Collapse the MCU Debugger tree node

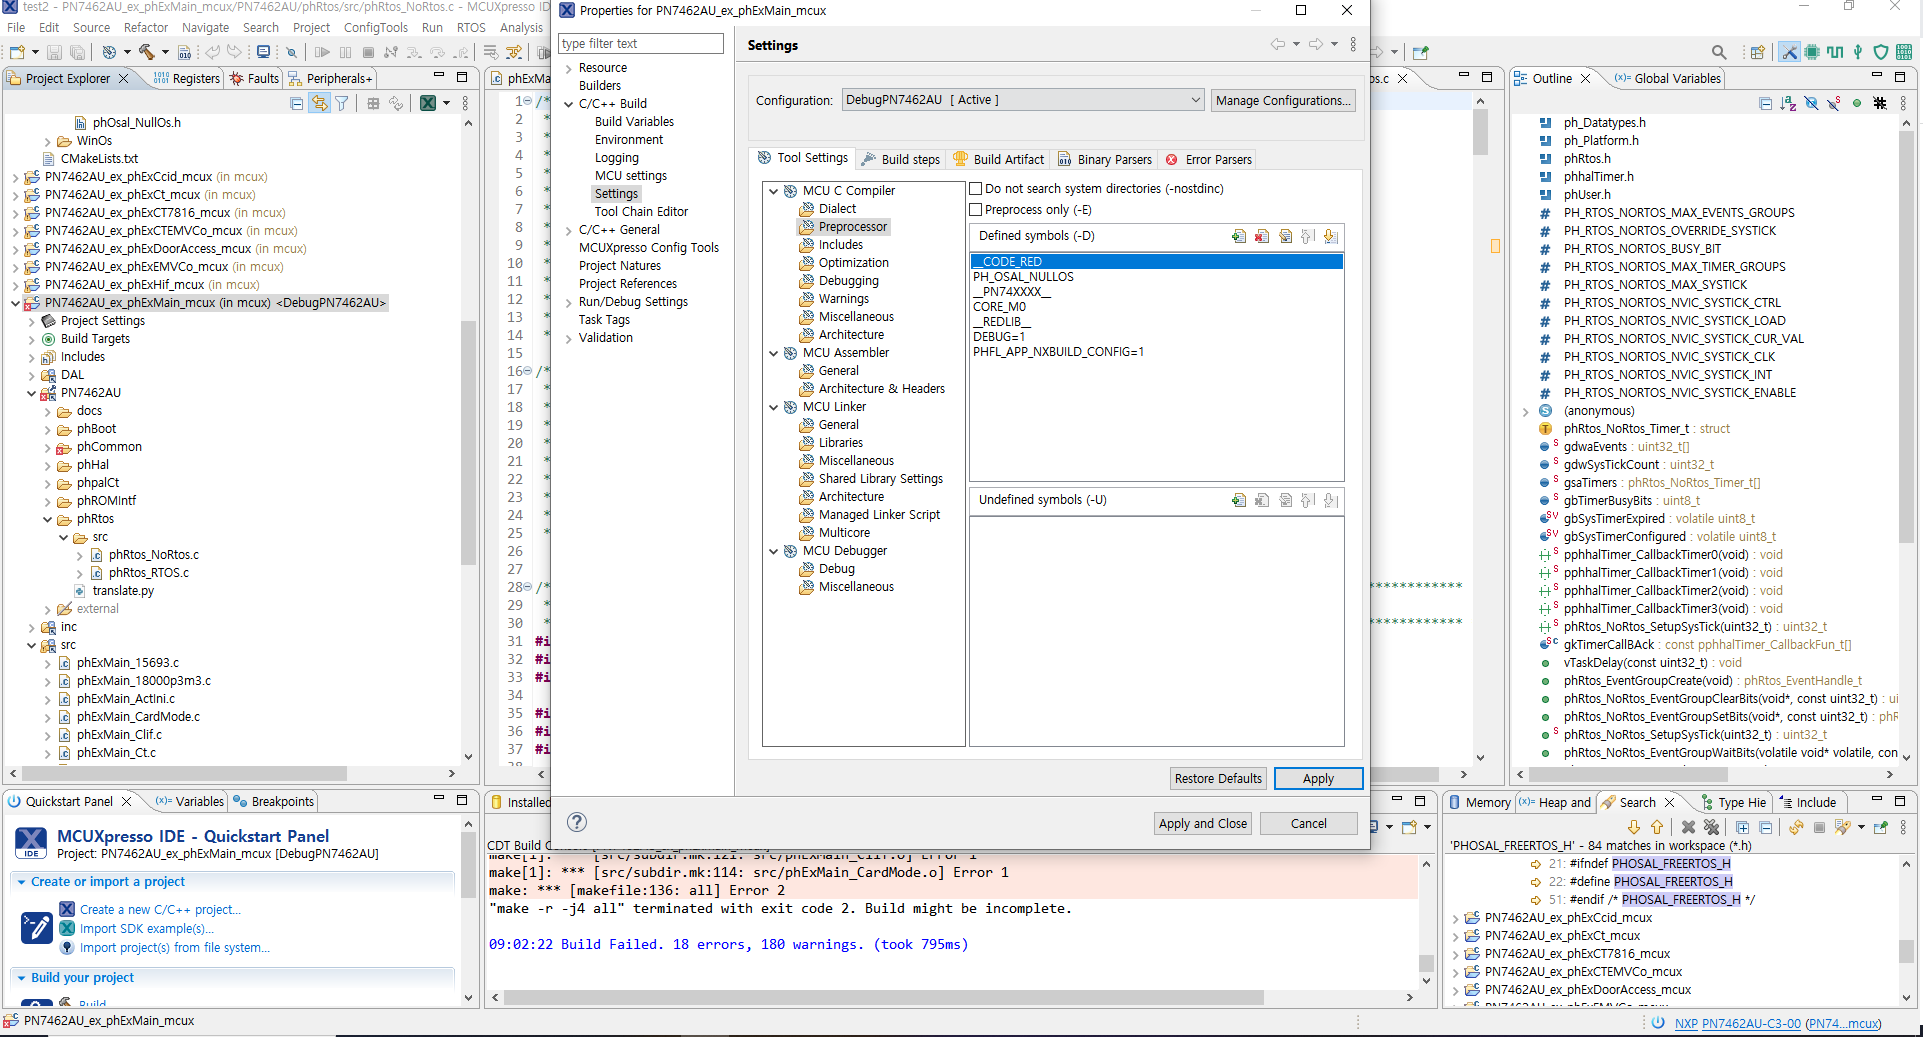[x=774, y=551]
